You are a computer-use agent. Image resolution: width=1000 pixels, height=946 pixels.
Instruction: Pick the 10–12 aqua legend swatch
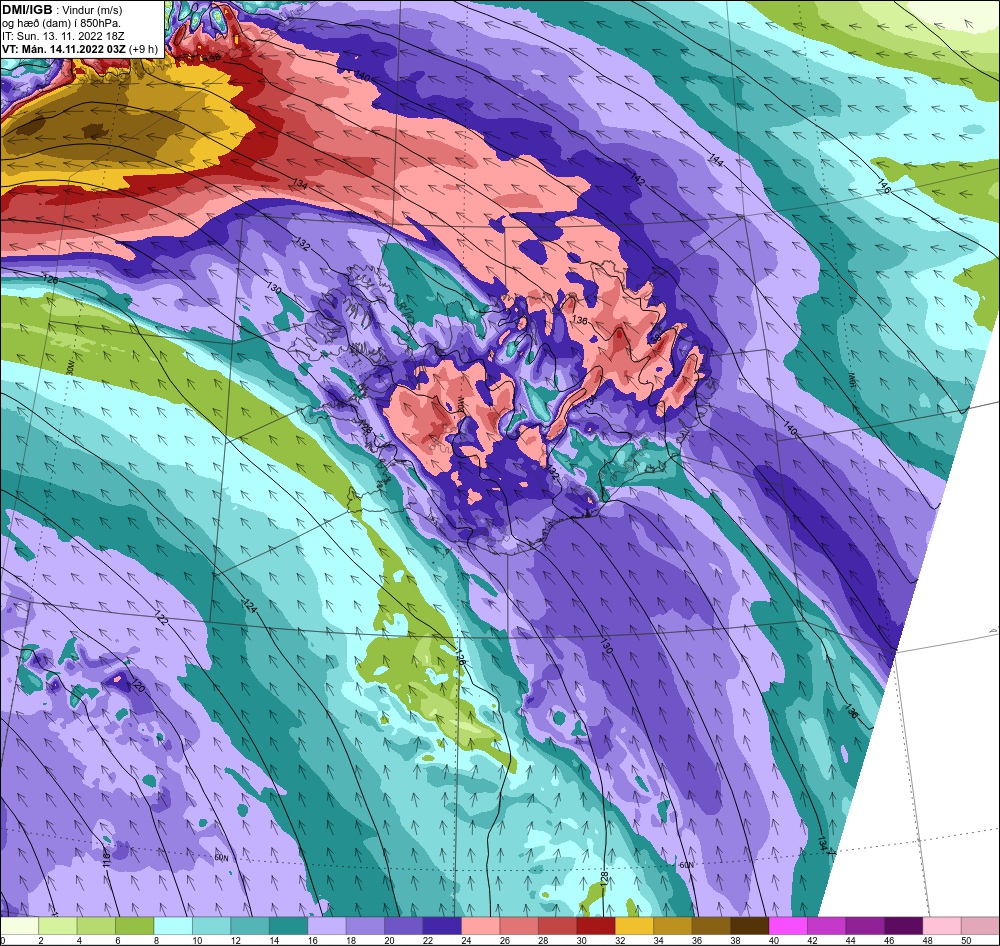(212, 926)
